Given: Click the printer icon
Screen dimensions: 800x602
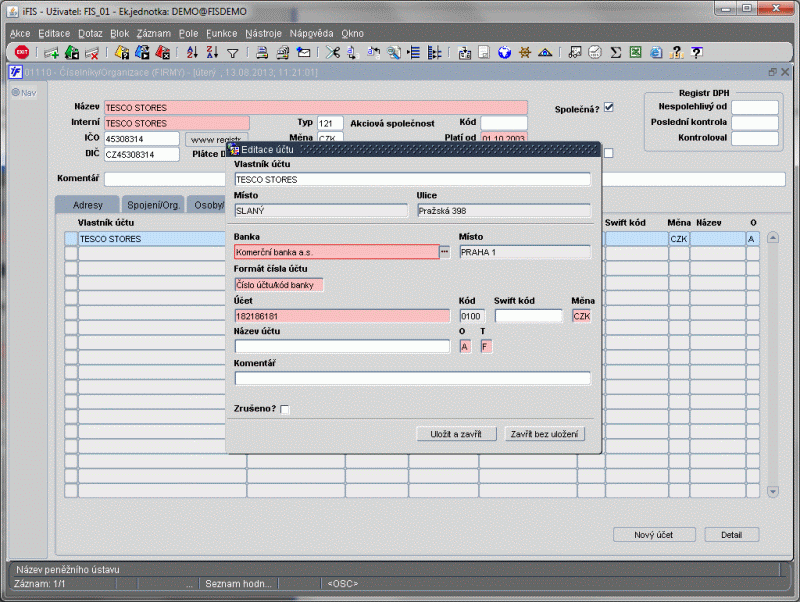Looking at the screenshot, I should click(262, 52).
